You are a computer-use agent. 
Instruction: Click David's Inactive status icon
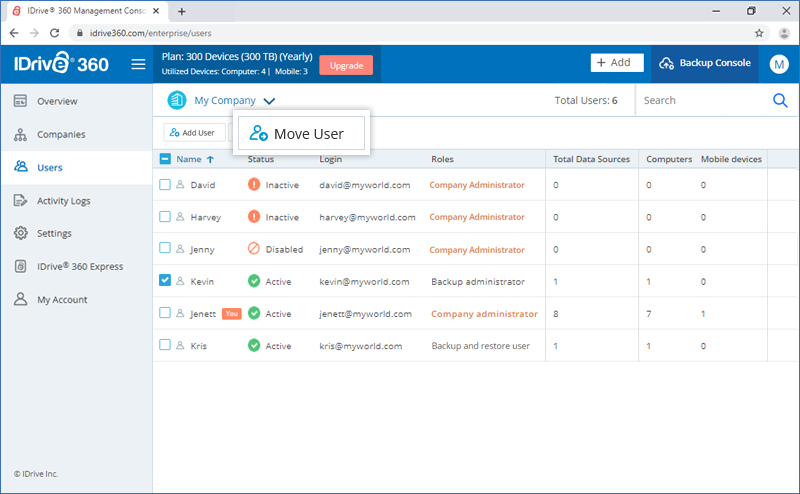(254, 184)
